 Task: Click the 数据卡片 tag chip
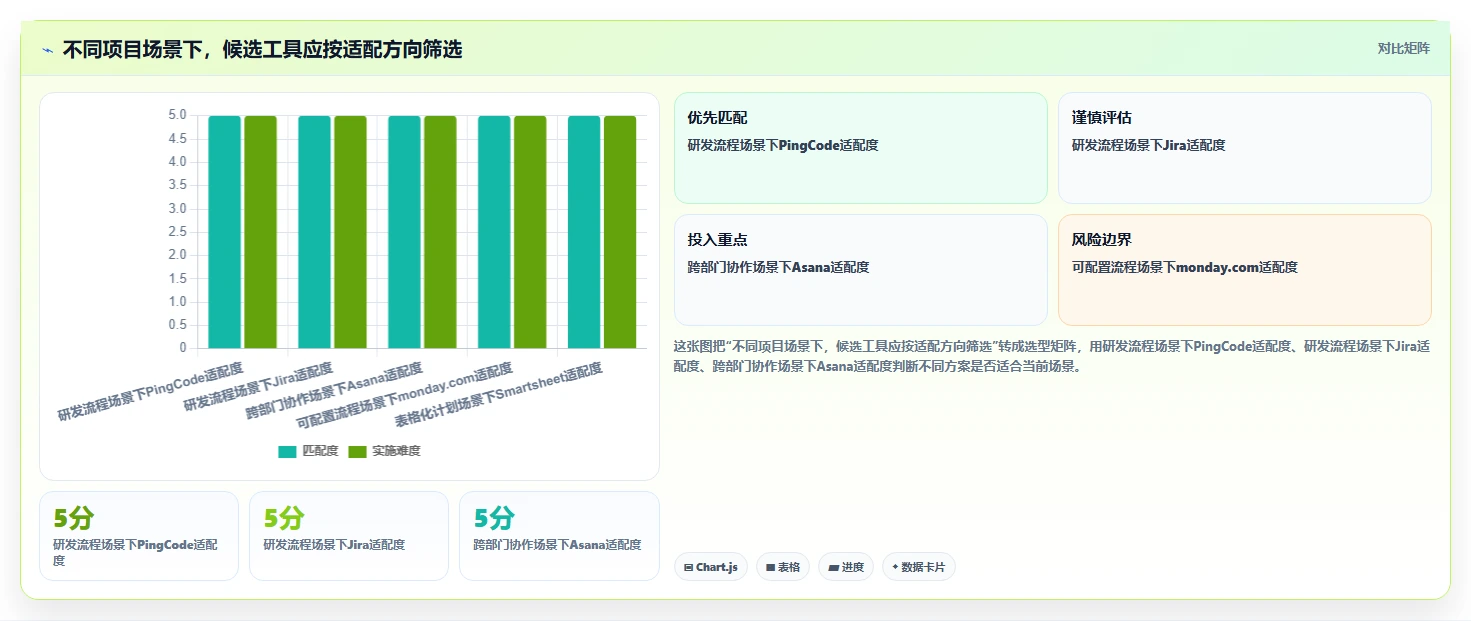tap(919, 567)
